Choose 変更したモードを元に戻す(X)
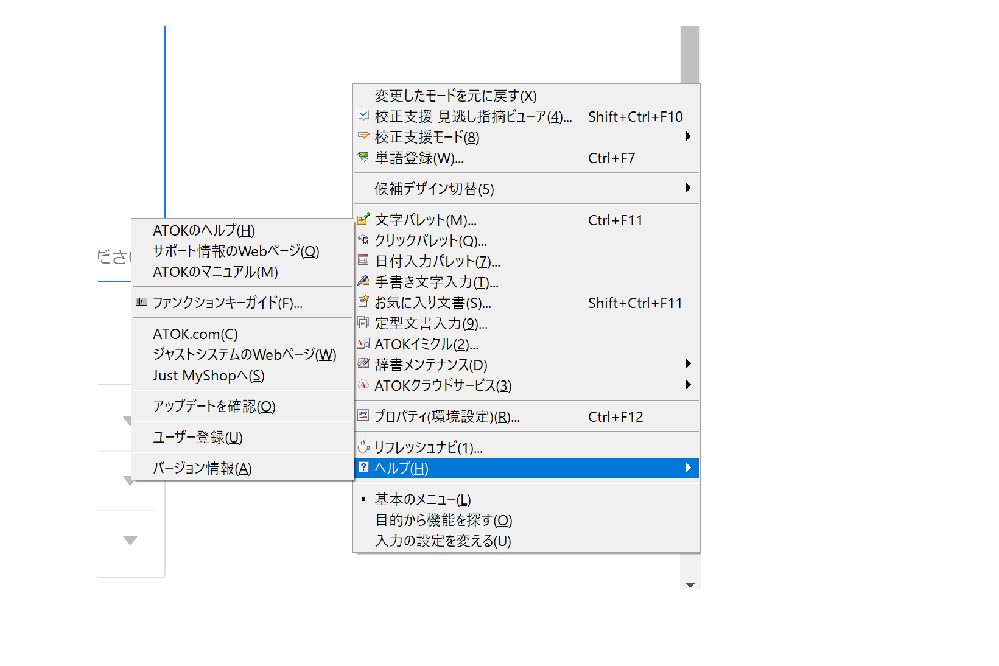This screenshot has width=999, height=666. (456, 96)
